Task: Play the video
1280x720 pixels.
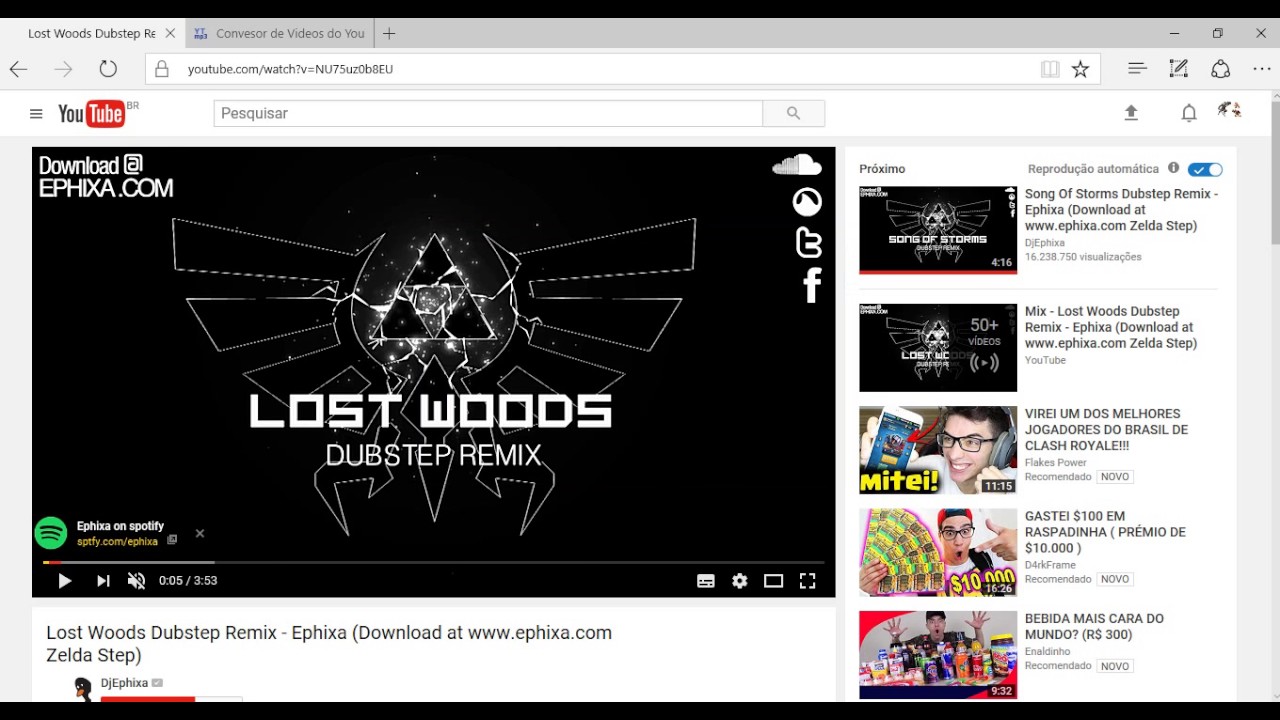Action: tap(64, 581)
